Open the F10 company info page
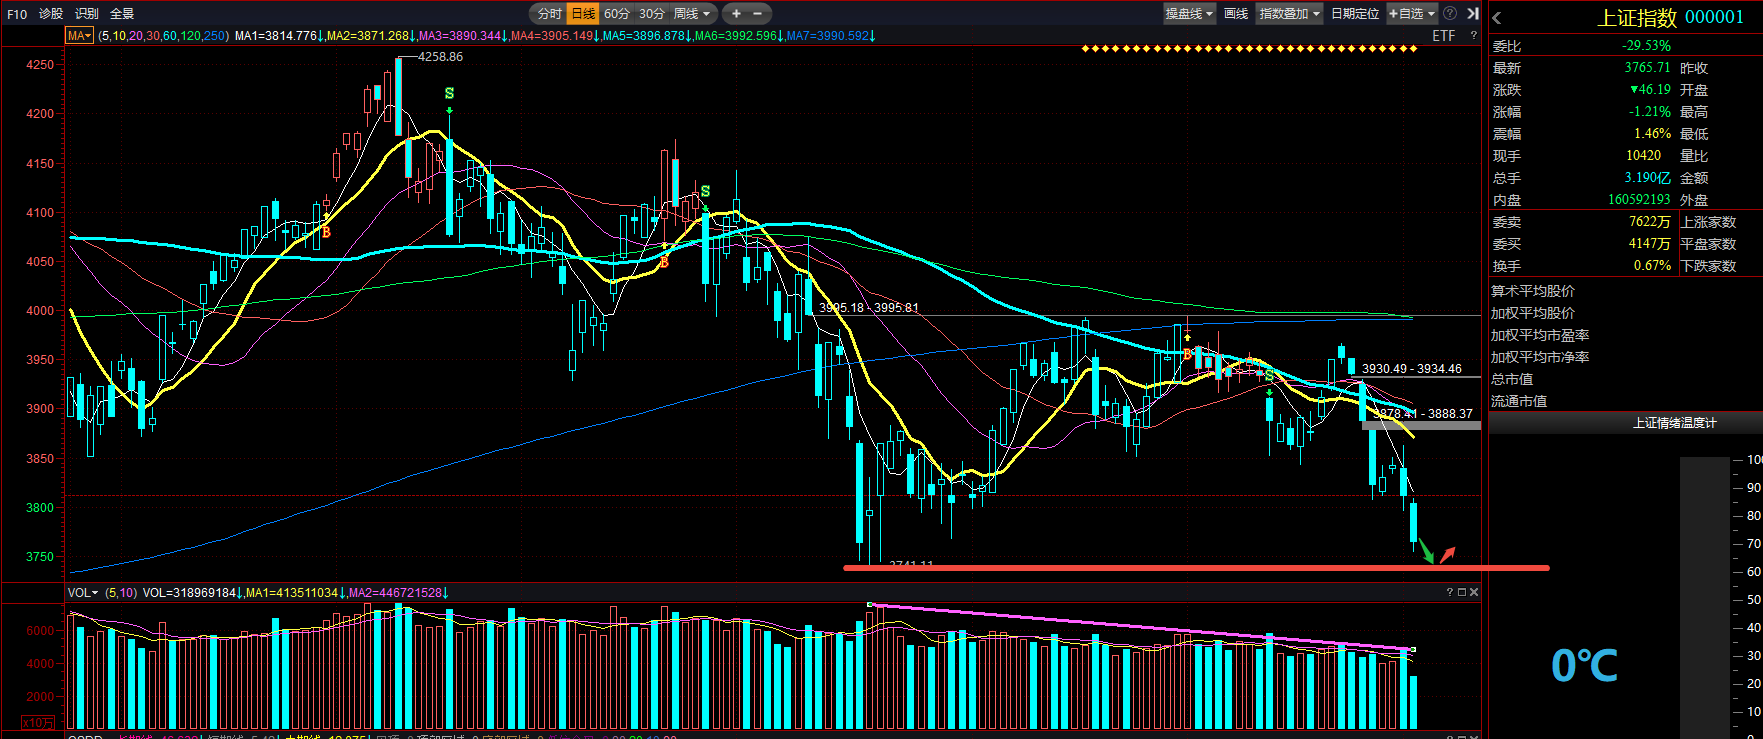This screenshot has height=739, width=1763. tap(17, 14)
